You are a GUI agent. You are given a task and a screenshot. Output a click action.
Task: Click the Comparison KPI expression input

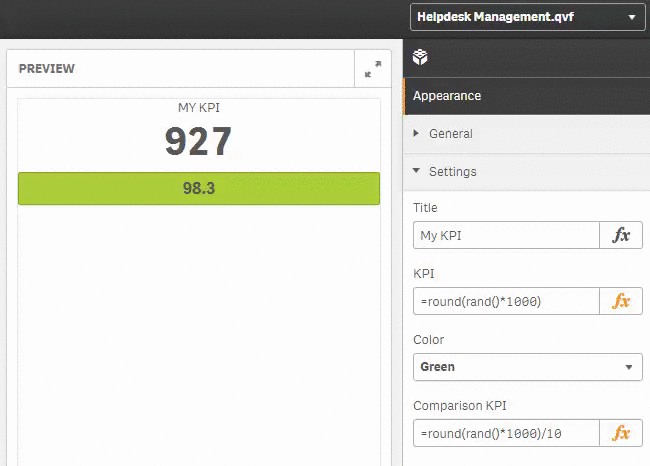(505, 433)
